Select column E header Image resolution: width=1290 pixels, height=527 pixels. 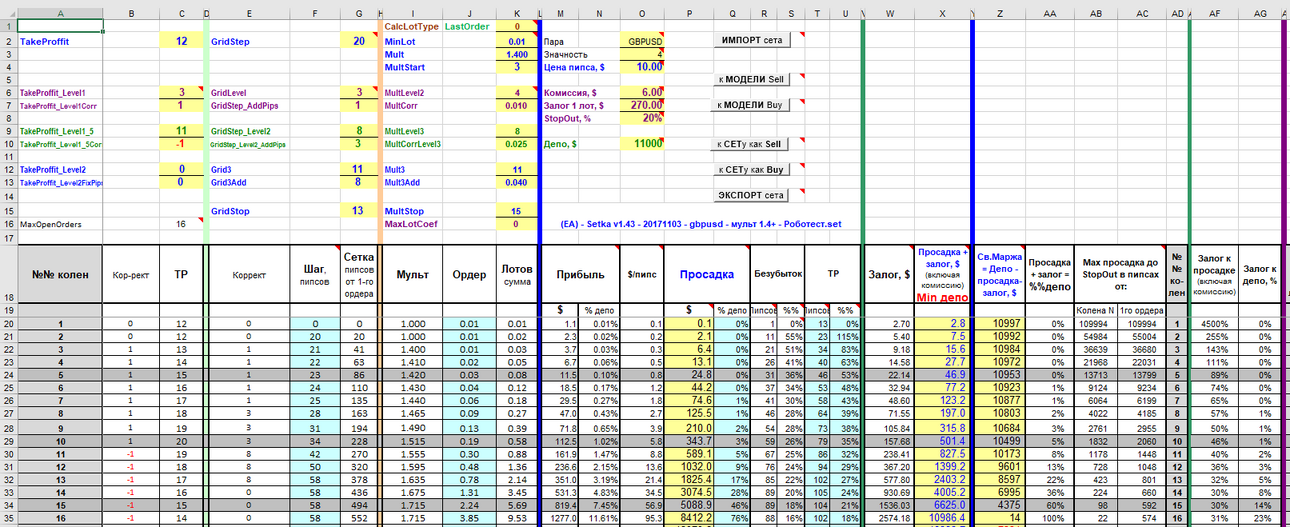(249, 13)
